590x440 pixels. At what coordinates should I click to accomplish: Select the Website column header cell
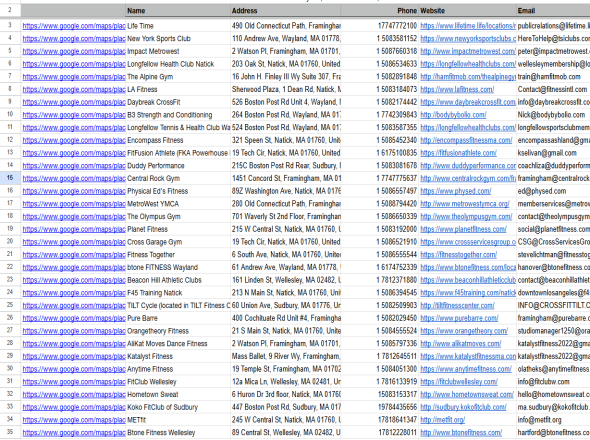467,11
